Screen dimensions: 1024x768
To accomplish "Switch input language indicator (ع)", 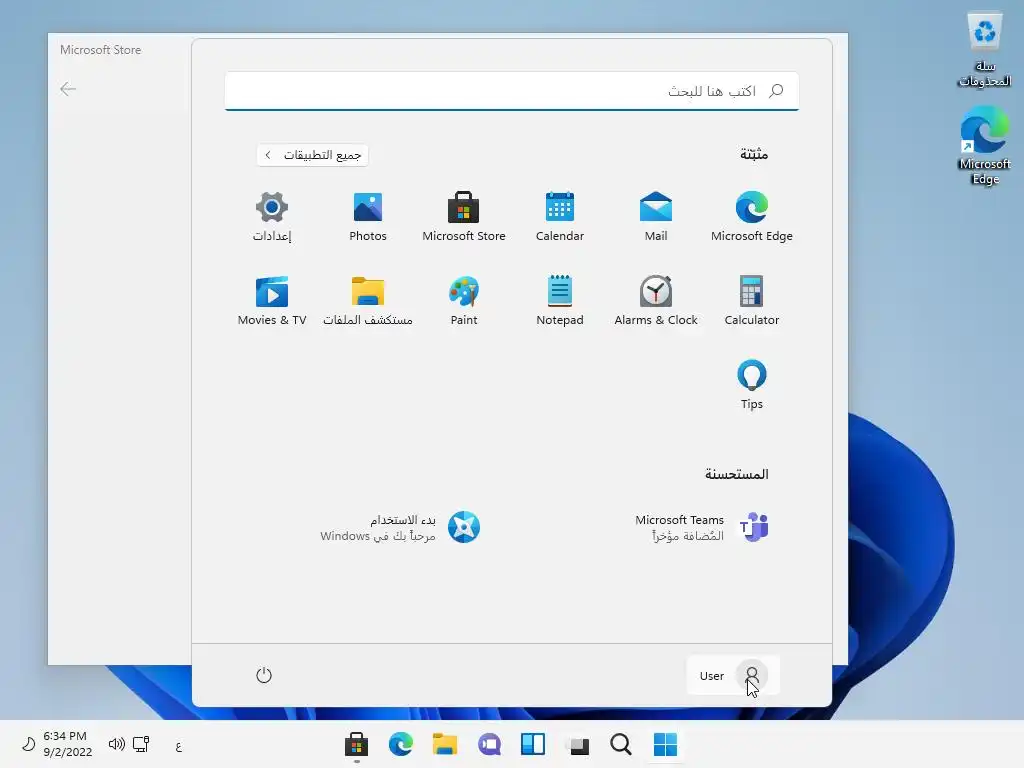I will [178, 745].
